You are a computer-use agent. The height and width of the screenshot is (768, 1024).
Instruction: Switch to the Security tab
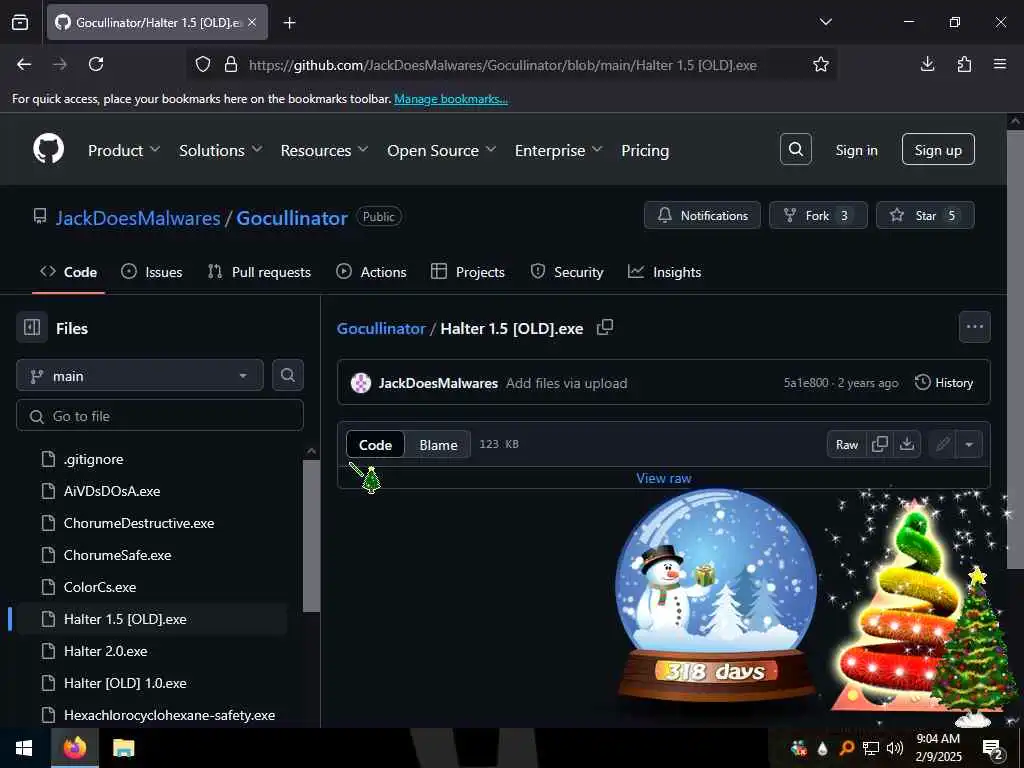566,272
